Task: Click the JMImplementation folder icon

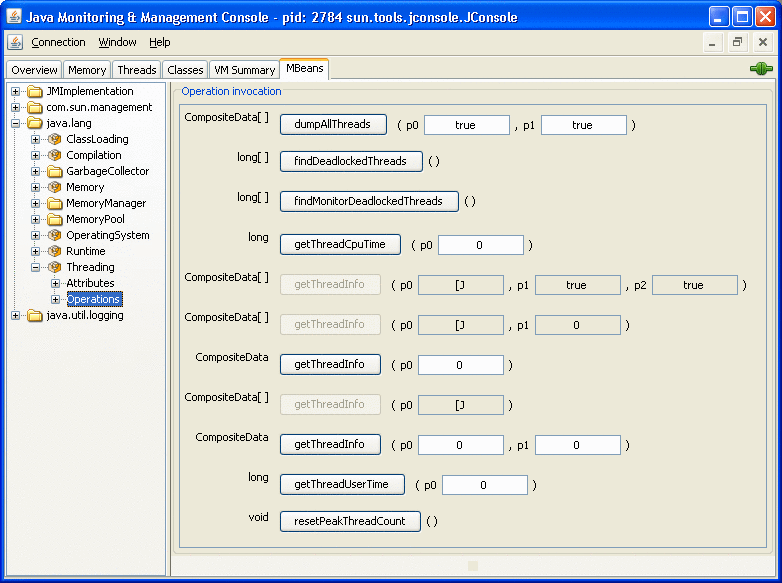Action: coord(35,91)
